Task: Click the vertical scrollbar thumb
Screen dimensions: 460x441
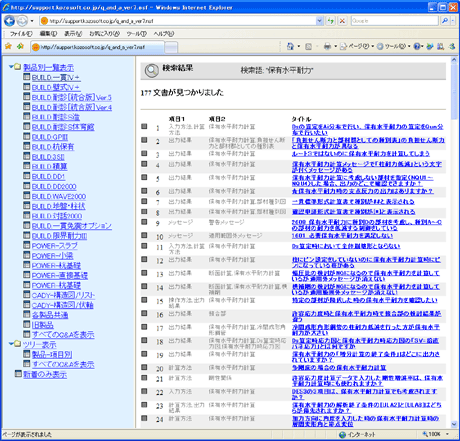Action: (x=454, y=91)
